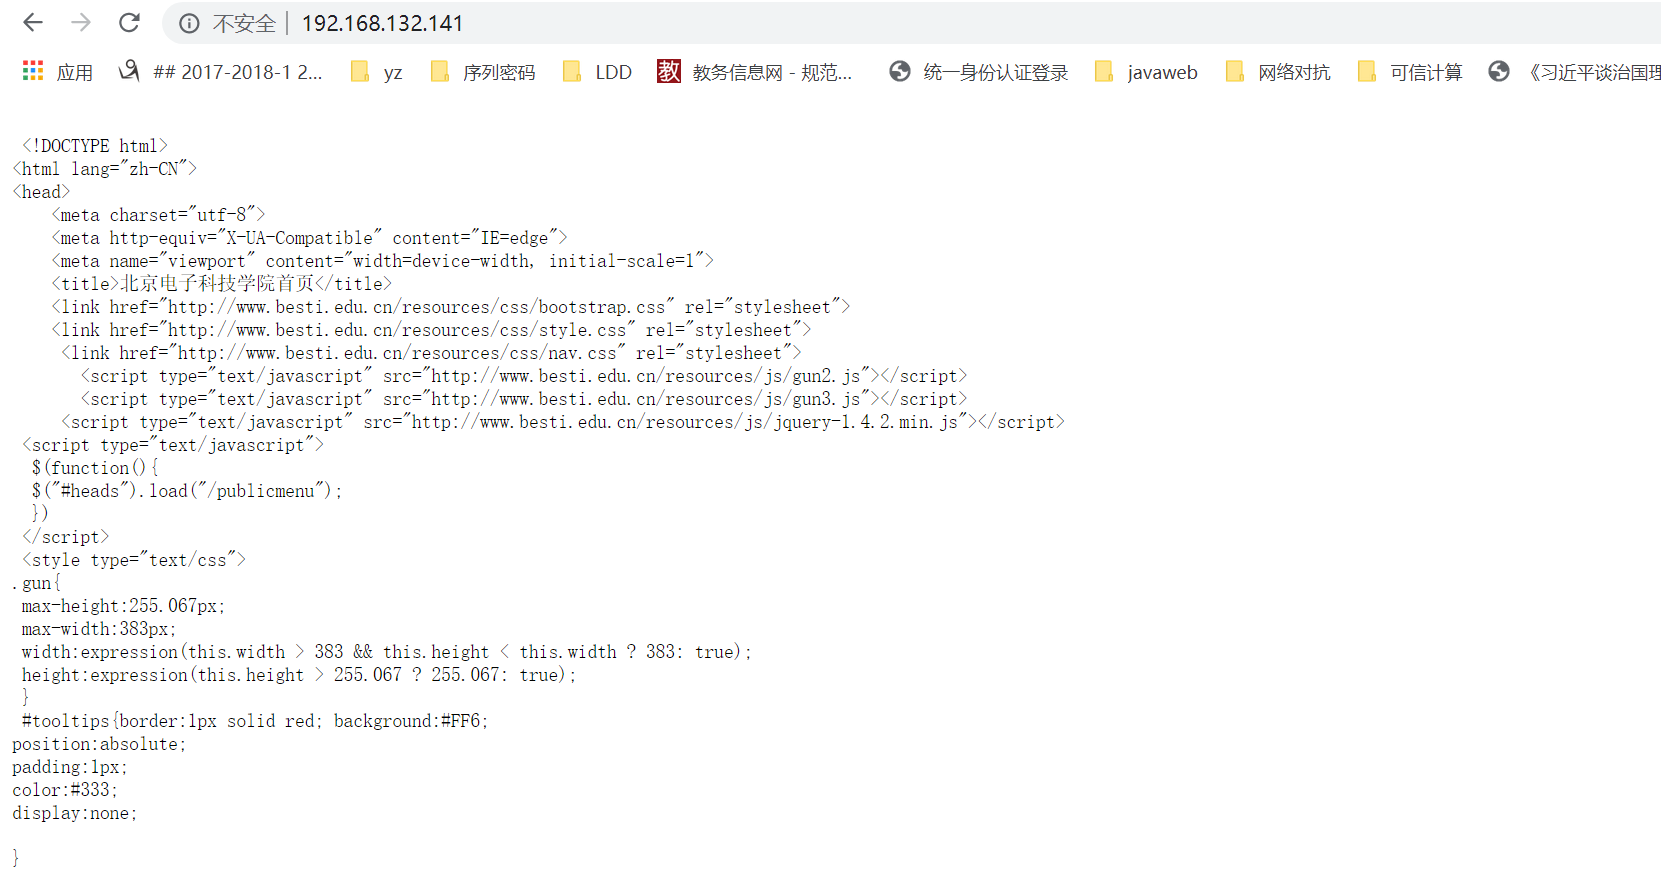Screen dimensions: 1661x891
Task: Open the 网络对抗 bookmark folder
Action: tap(1279, 72)
